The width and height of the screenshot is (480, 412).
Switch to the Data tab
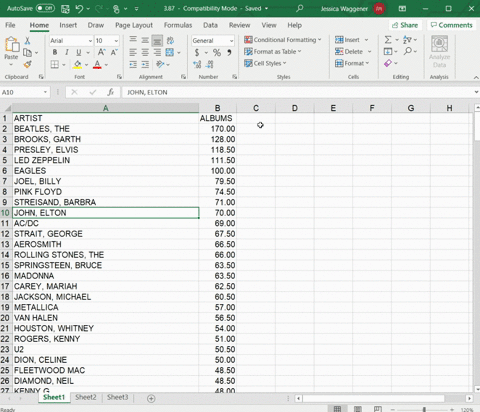(210, 25)
